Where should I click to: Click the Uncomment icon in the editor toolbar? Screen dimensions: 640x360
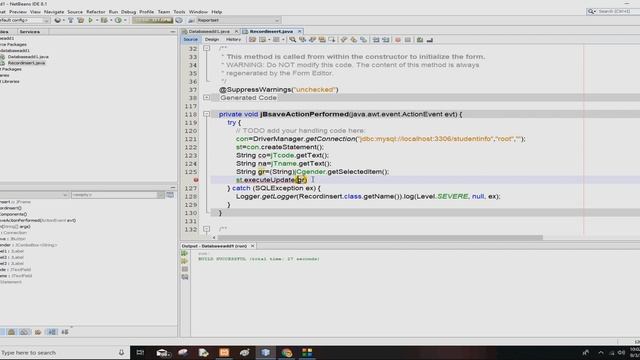429,40
